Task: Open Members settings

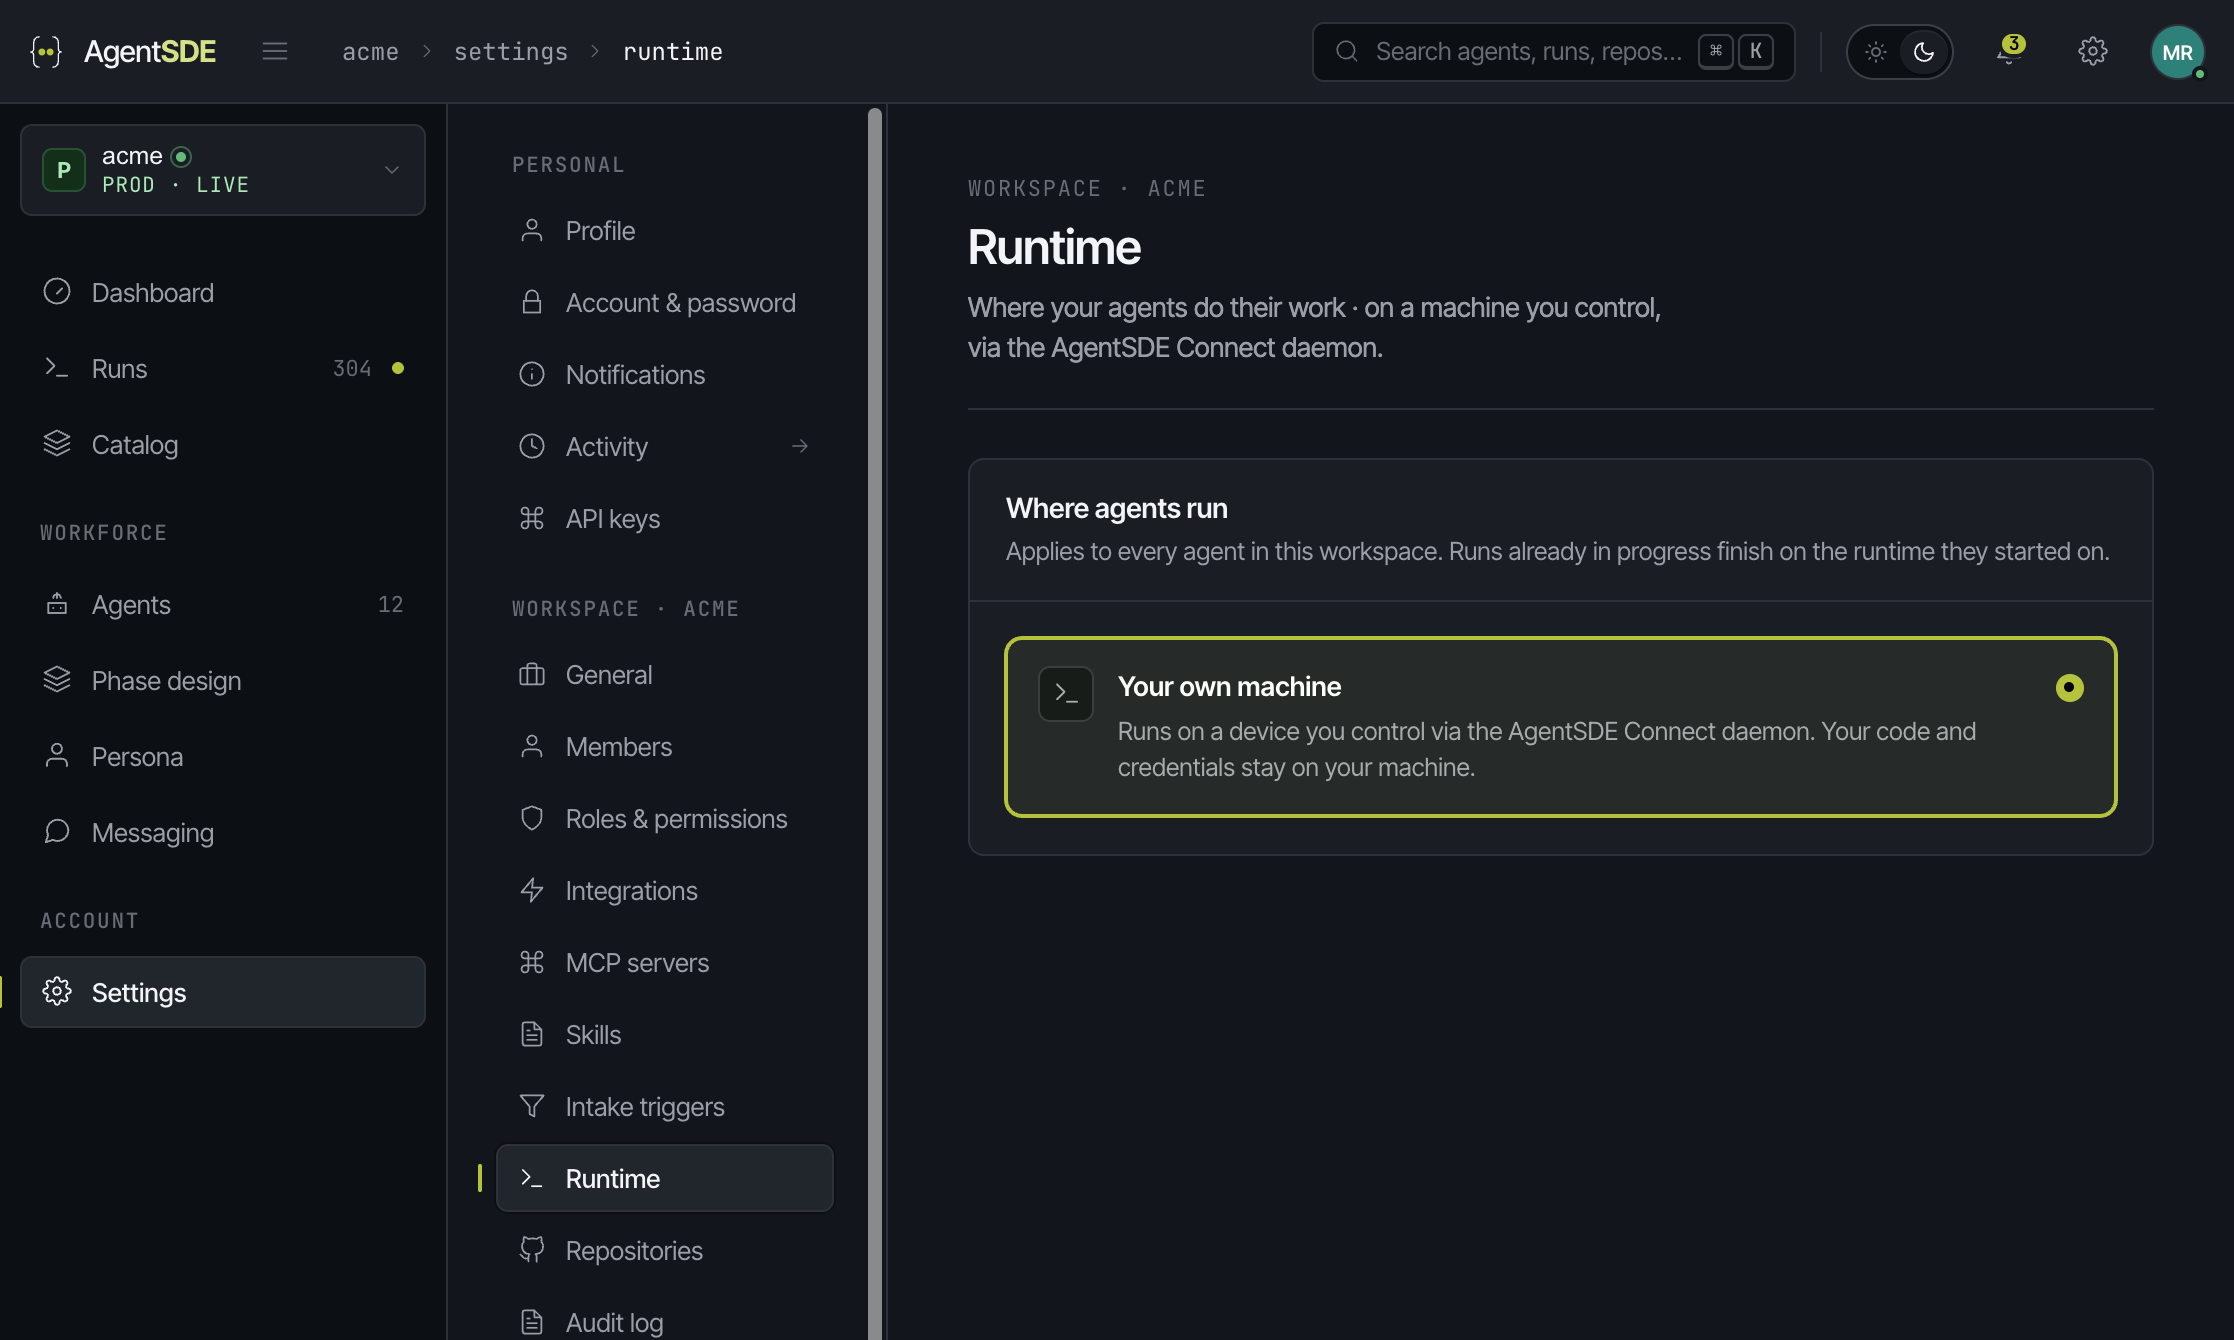Action: click(665, 747)
